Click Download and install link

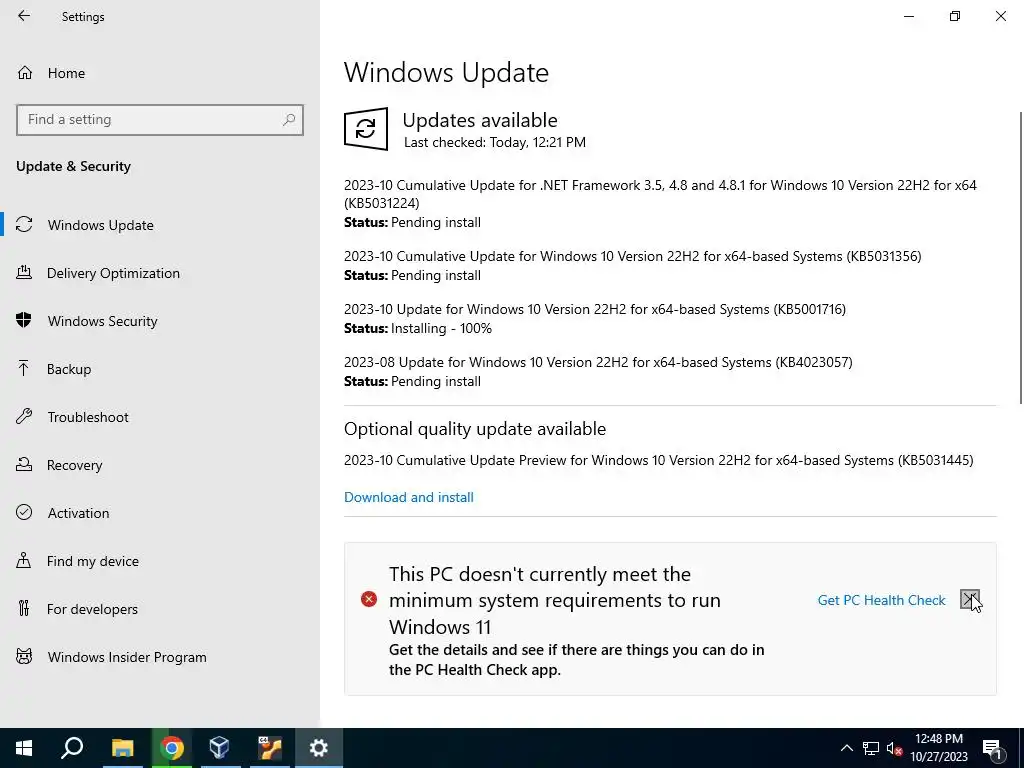pyautogui.click(x=409, y=497)
